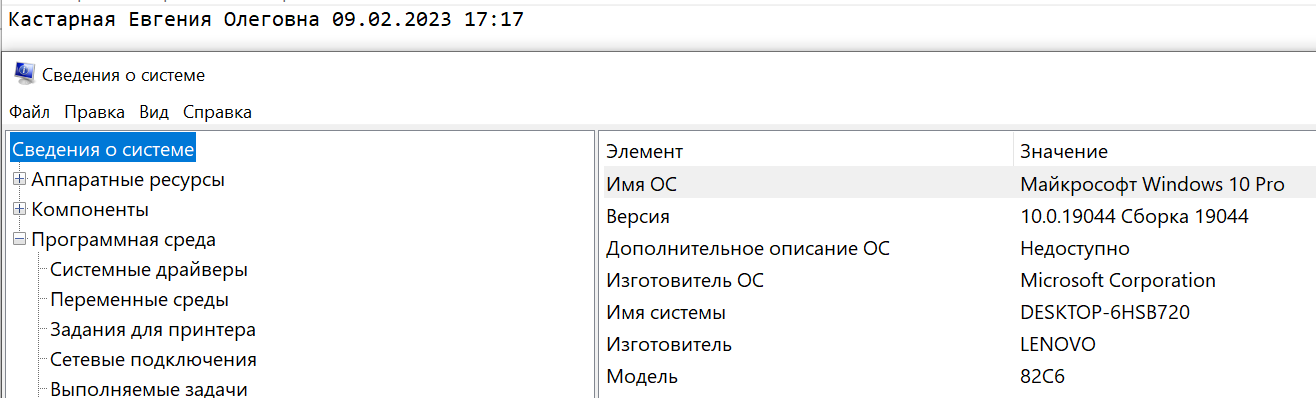The height and width of the screenshot is (398, 1316).
Task: Select the Сведения о системе root node
Action: [103, 150]
